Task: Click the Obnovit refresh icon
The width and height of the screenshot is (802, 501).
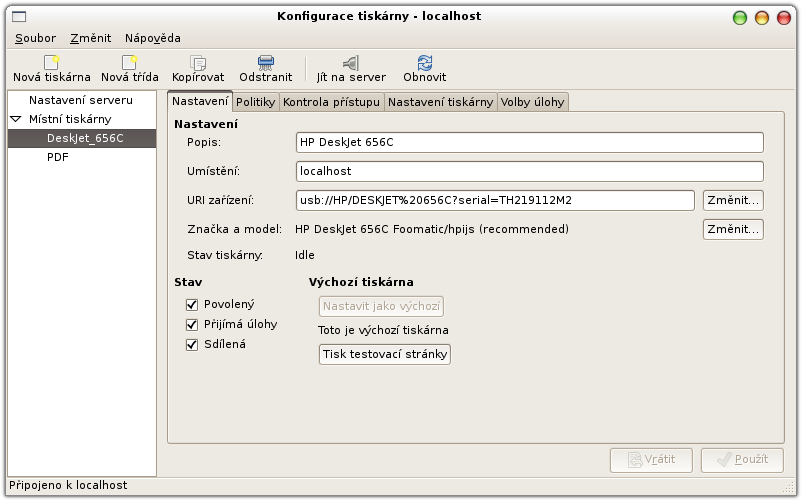Action: 425,62
